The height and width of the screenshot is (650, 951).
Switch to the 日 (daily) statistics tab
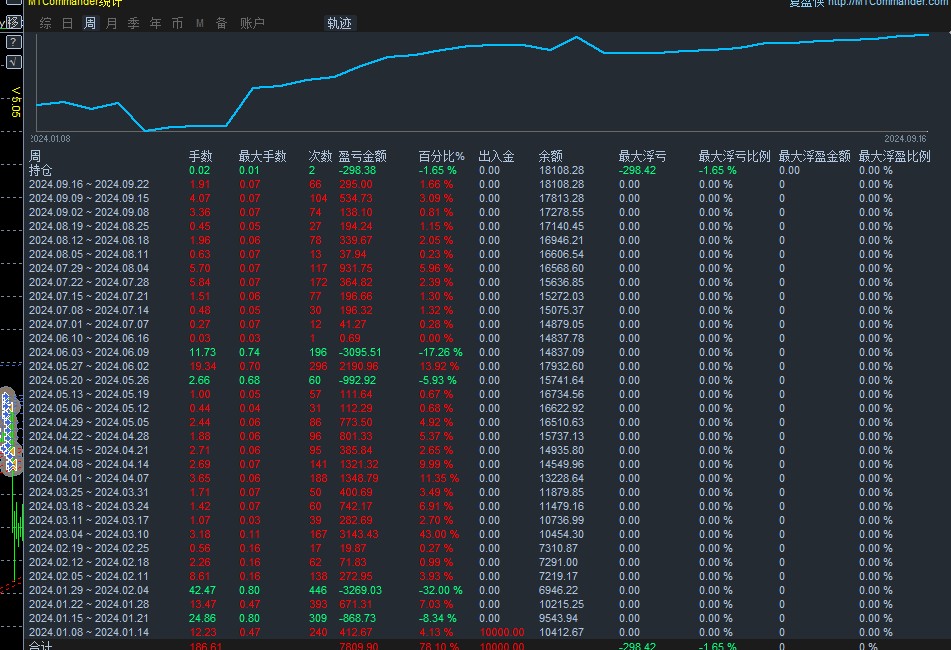coord(68,23)
